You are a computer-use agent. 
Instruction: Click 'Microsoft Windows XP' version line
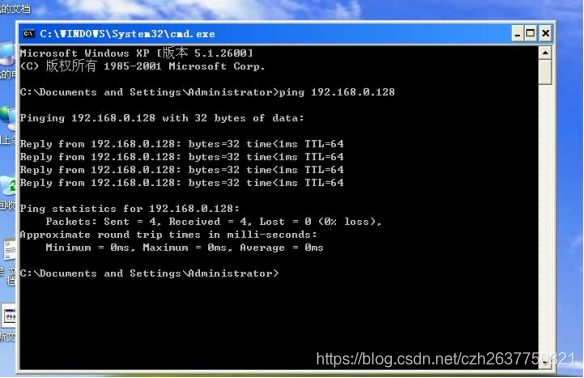137,53
